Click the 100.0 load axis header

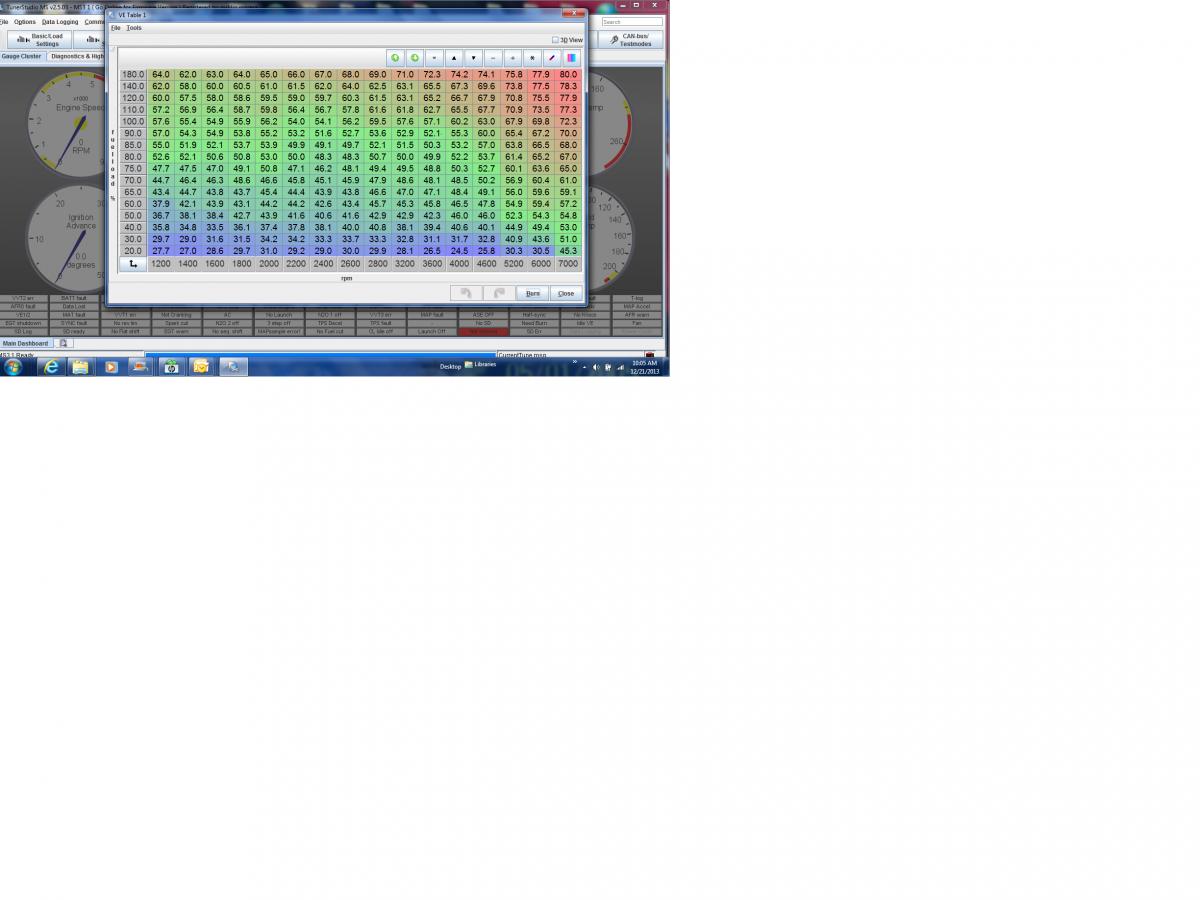(133, 122)
